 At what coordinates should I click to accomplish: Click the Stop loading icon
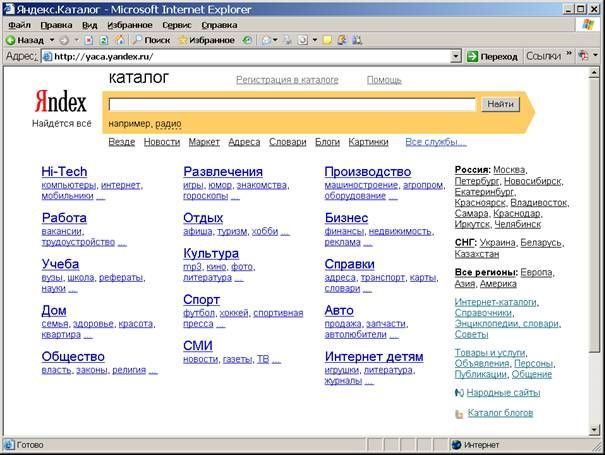click(89, 40)
